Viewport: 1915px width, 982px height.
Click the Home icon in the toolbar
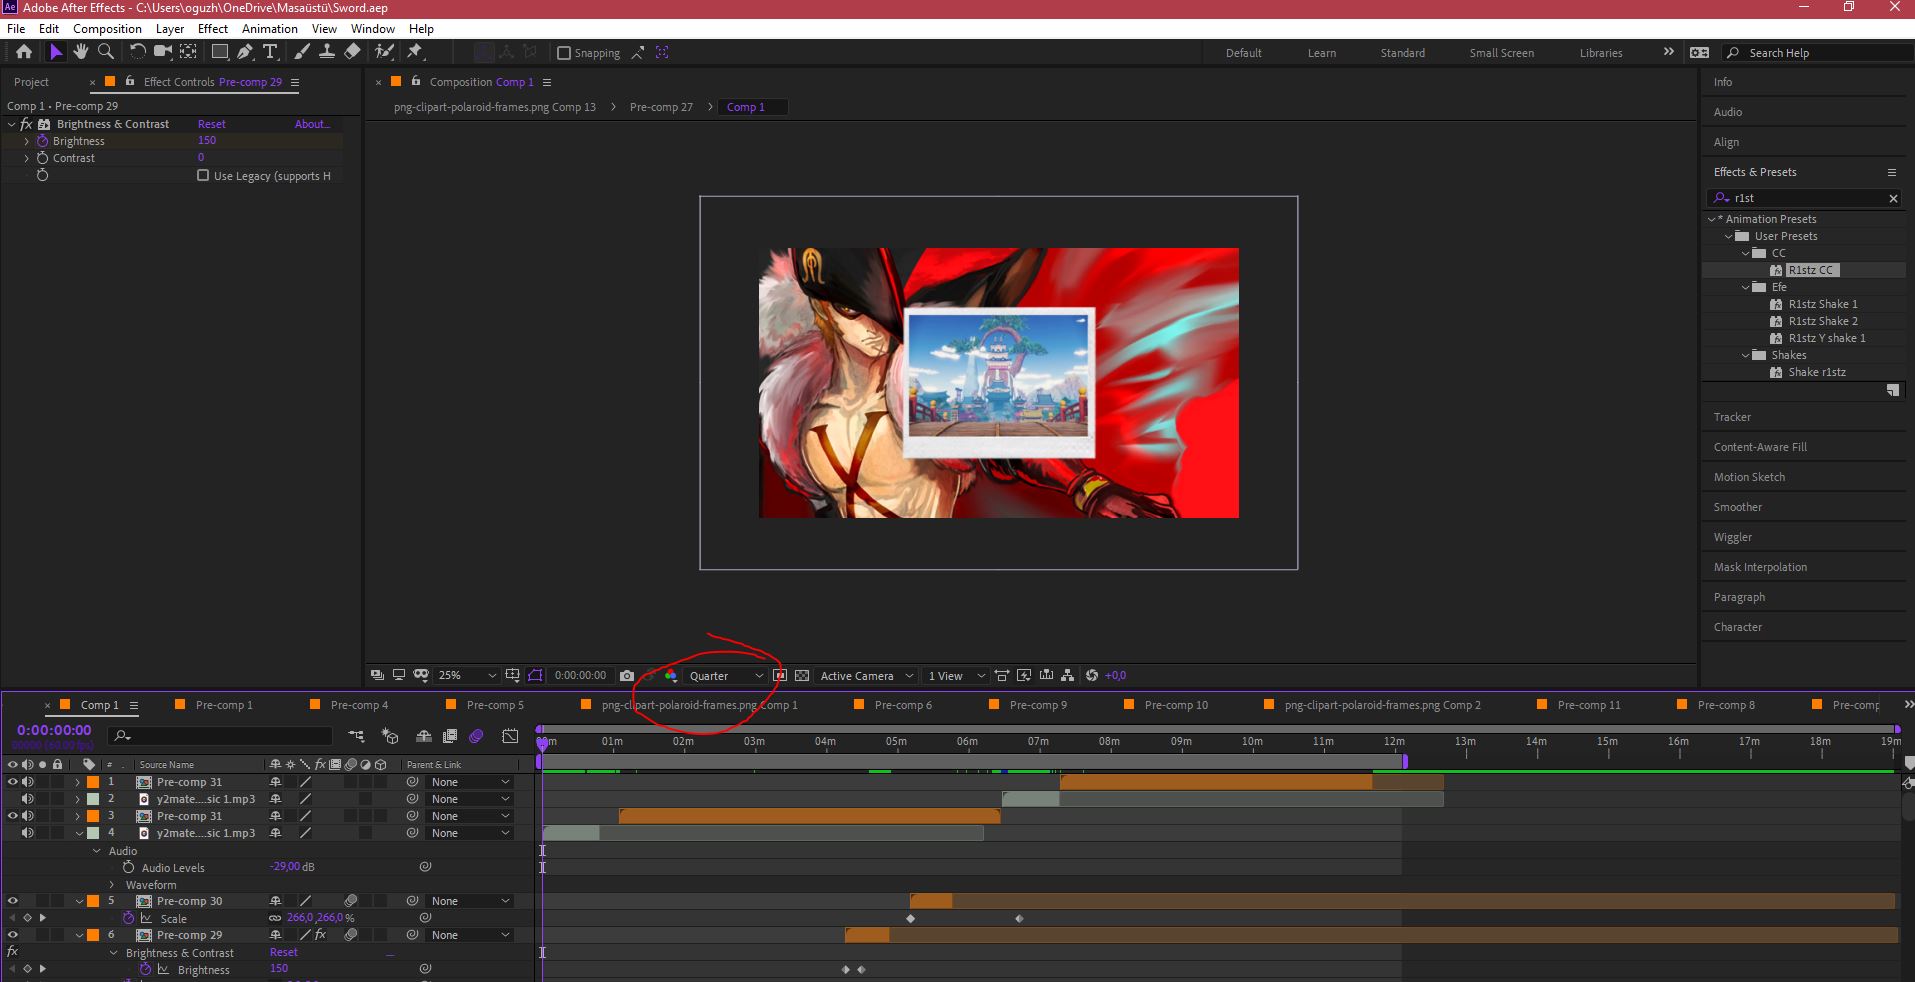coord(24,52)
